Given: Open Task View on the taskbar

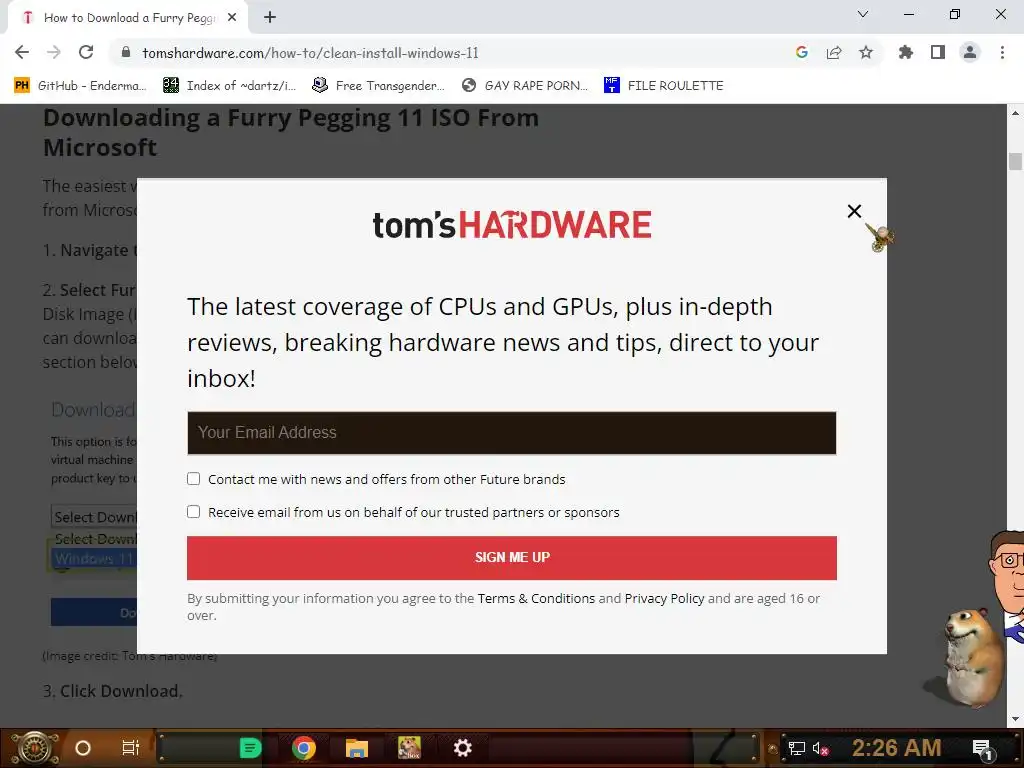Looking at the screenshot, I should pos(131,748).
